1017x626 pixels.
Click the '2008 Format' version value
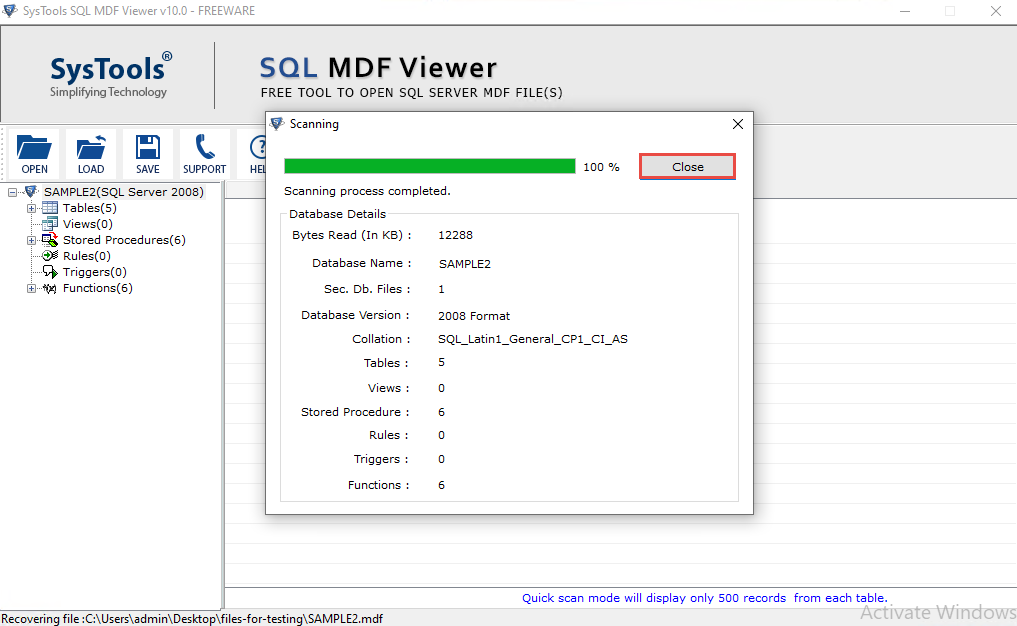pos(474,316)
